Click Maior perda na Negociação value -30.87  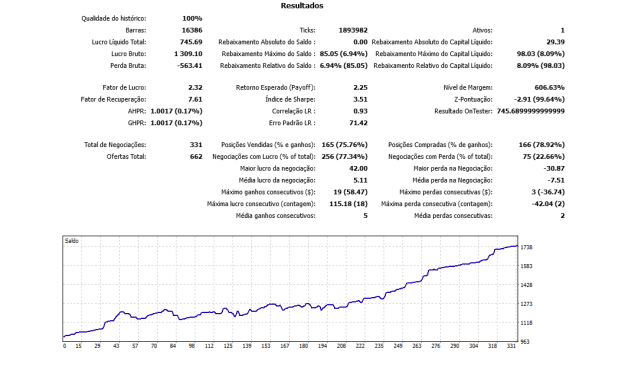coord(554,169)
